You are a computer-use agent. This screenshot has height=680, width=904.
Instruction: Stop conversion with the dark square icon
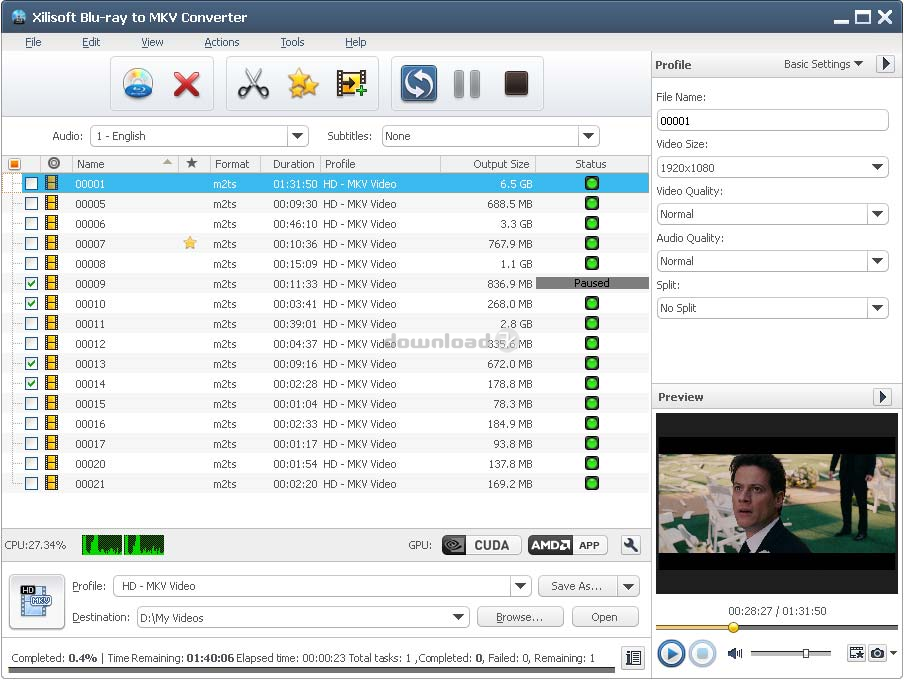(516, 84)
